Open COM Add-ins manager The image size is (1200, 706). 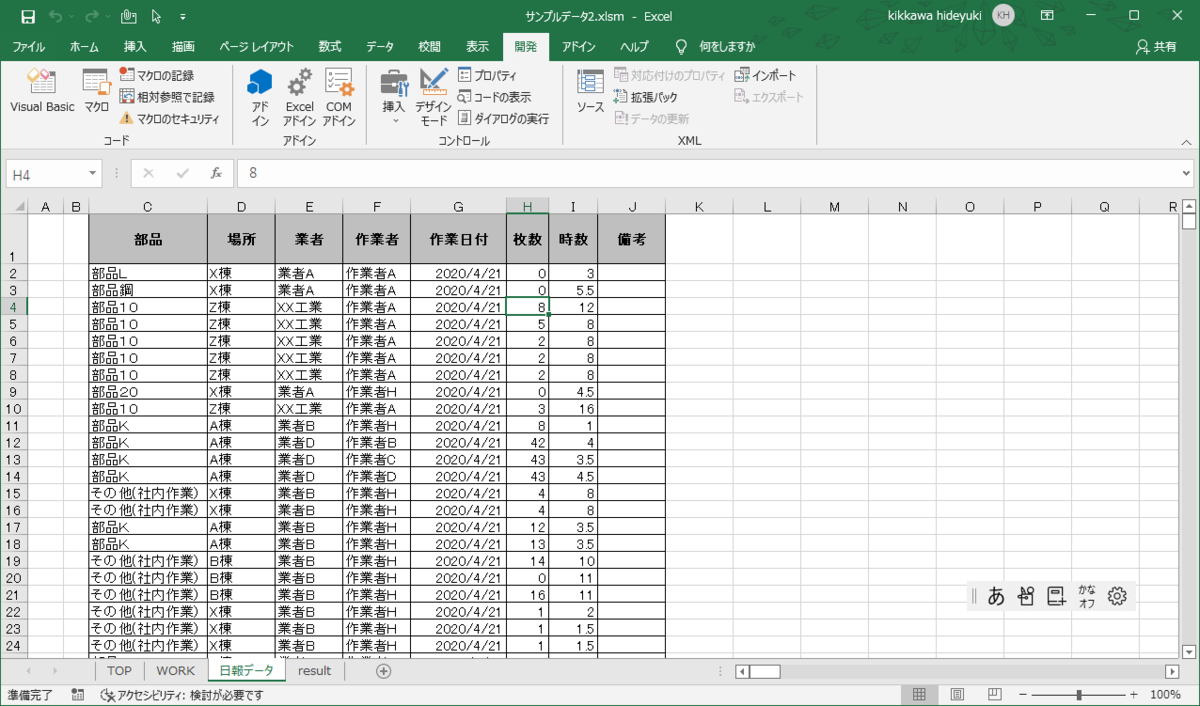[x=339, y=97]
